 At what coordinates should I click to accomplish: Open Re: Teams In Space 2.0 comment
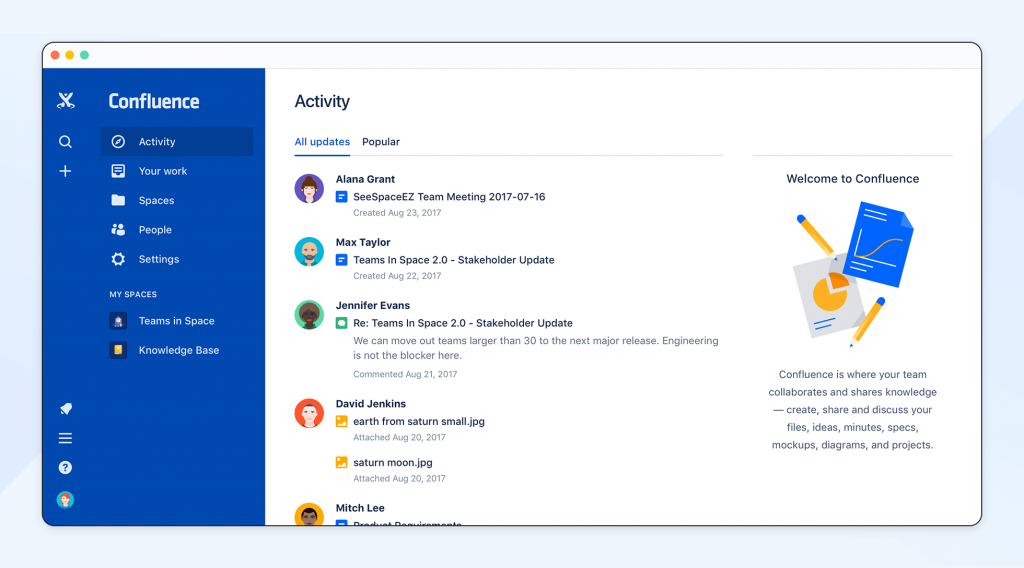[x=463, y=323]
